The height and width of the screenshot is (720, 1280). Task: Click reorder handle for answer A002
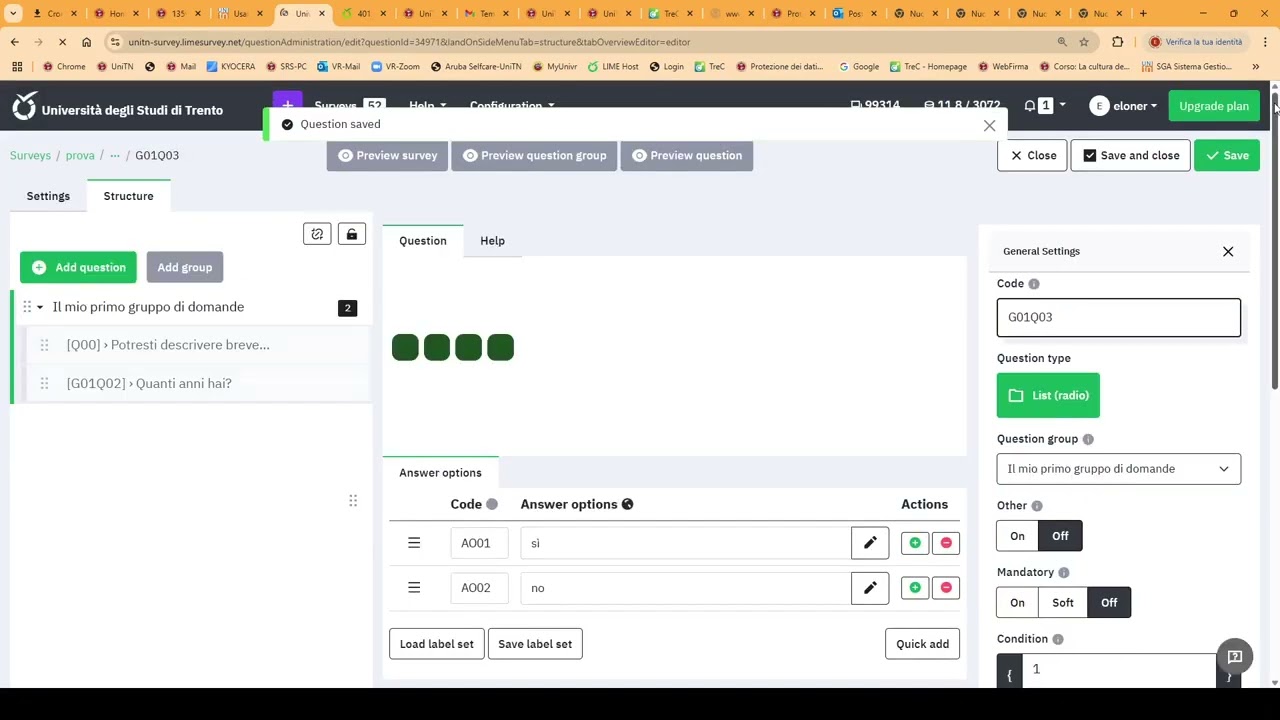[x=414, y=588]
